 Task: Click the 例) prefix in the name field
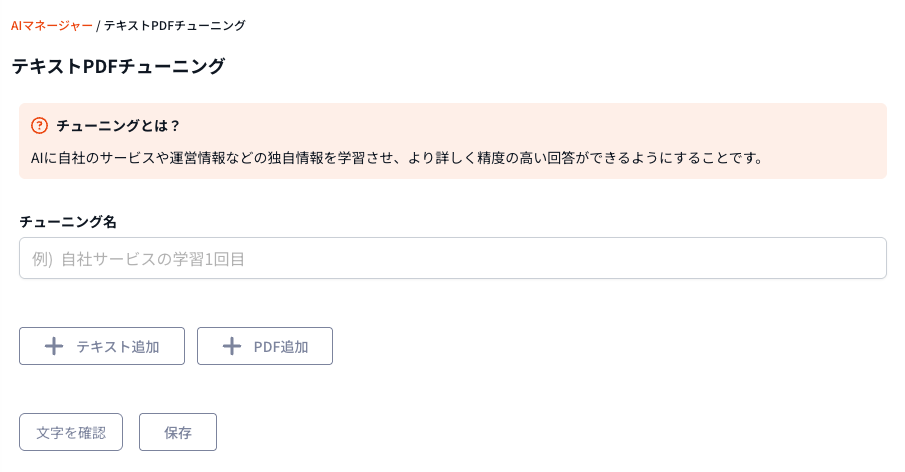pyautogui.click(x=42, y=259)
